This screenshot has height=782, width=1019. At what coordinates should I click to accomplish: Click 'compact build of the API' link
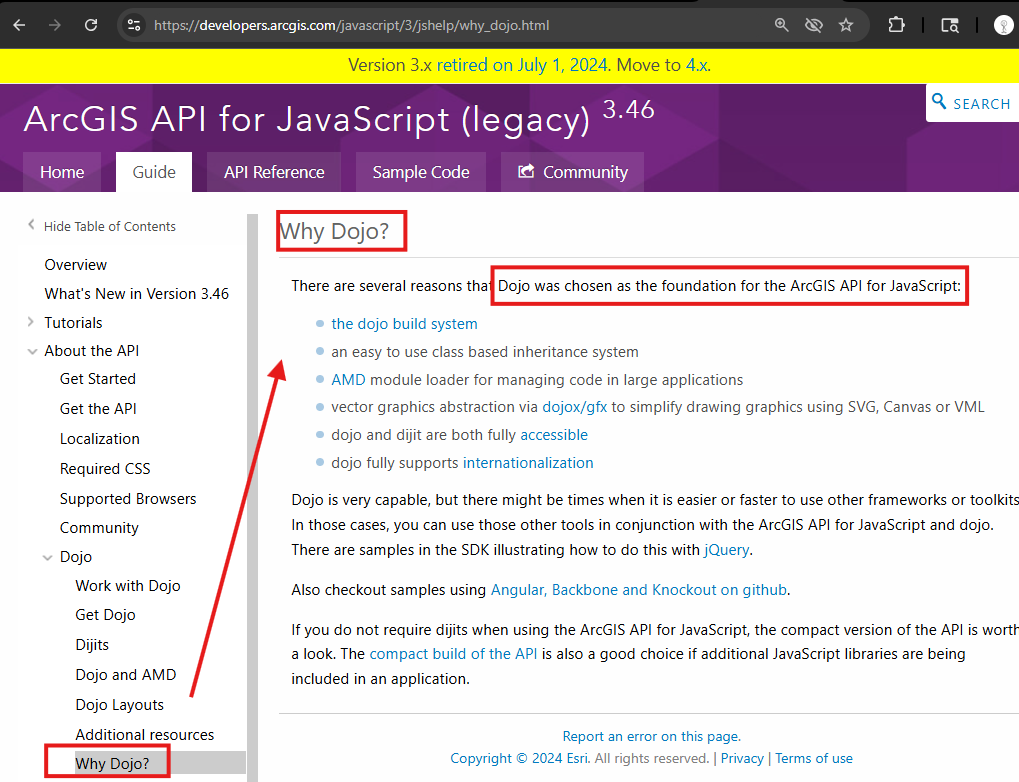click(x=453, y=654)
